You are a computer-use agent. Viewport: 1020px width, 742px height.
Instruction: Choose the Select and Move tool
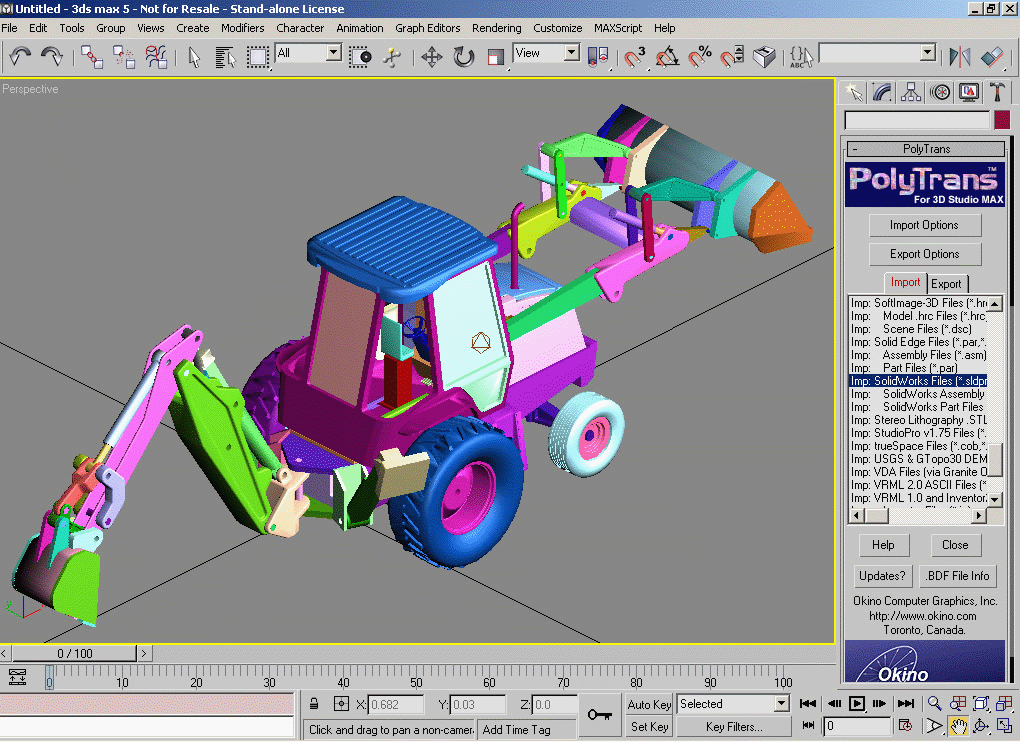pos(431,57)
